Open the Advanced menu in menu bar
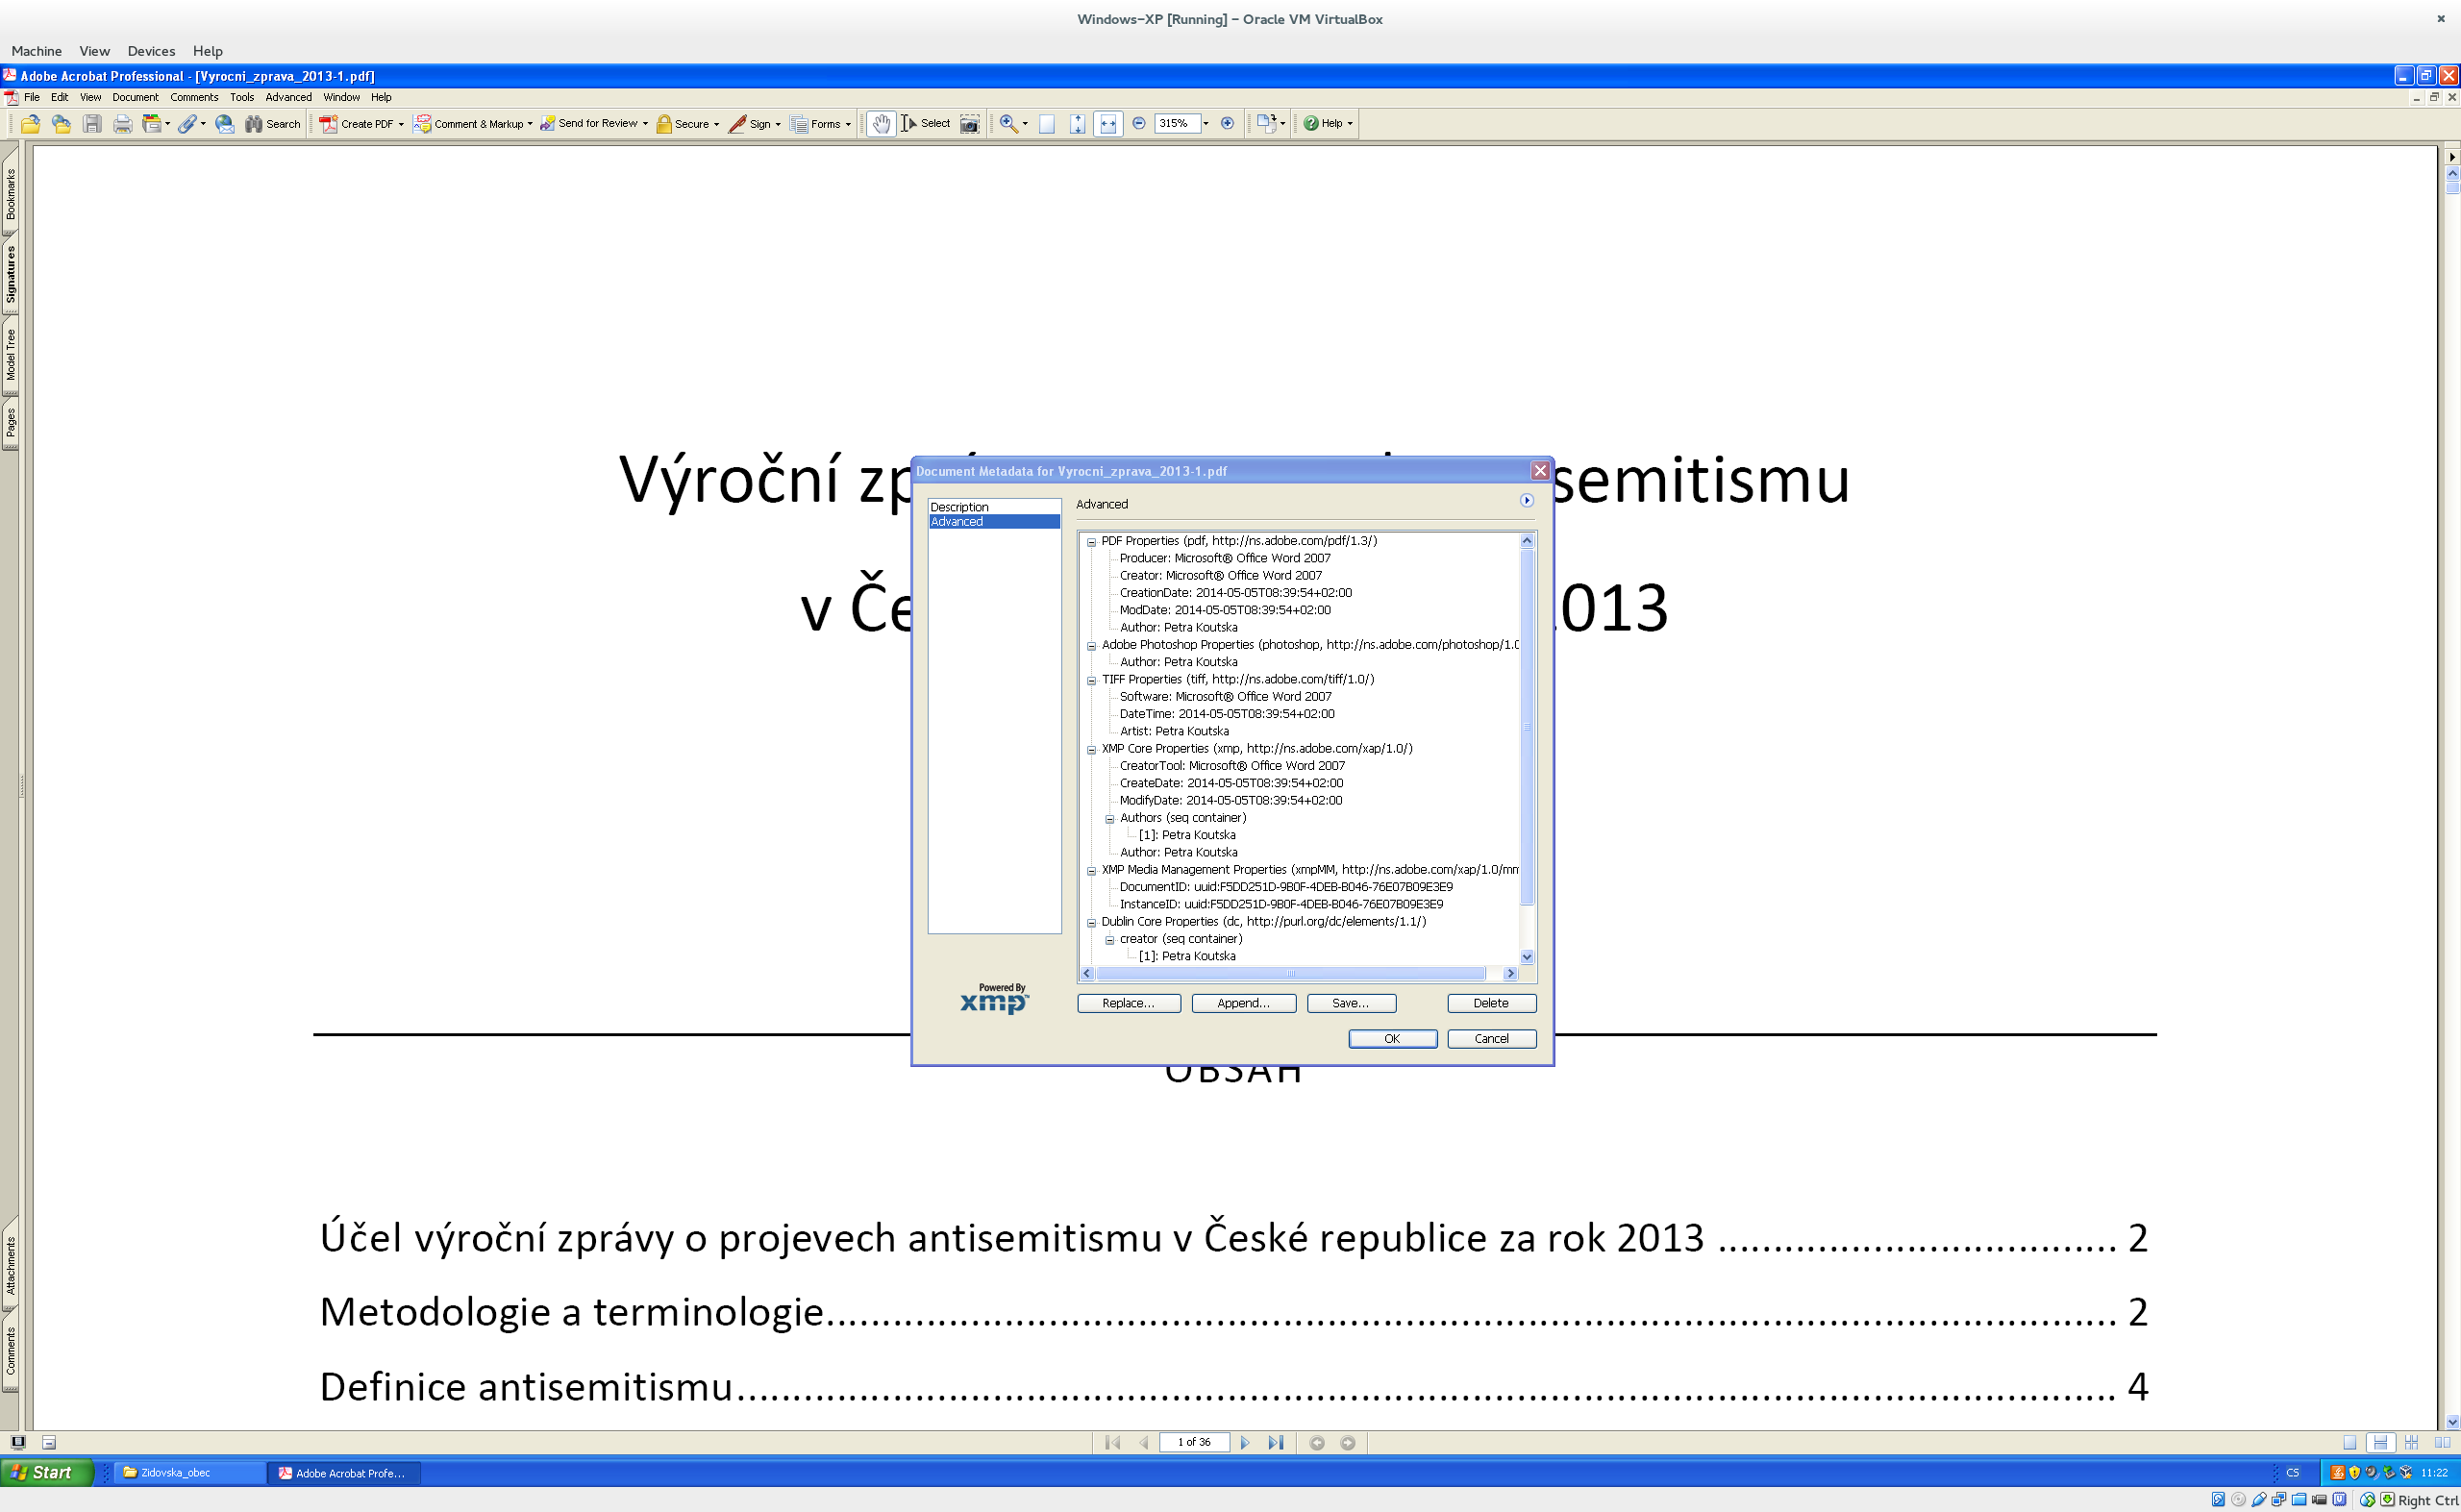 pyautogui.click(x=288, y=98)
